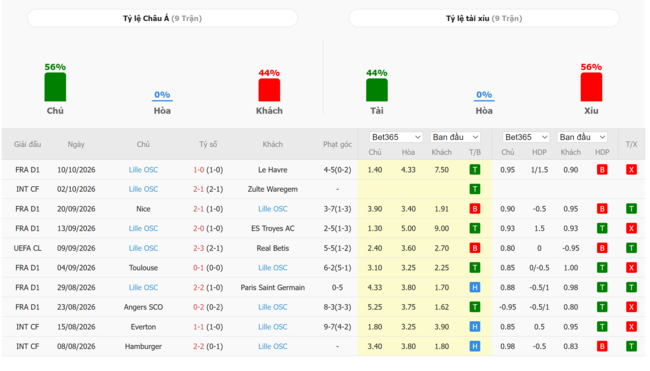Open Lille OSC link in the Everton row

coord(273,327)
